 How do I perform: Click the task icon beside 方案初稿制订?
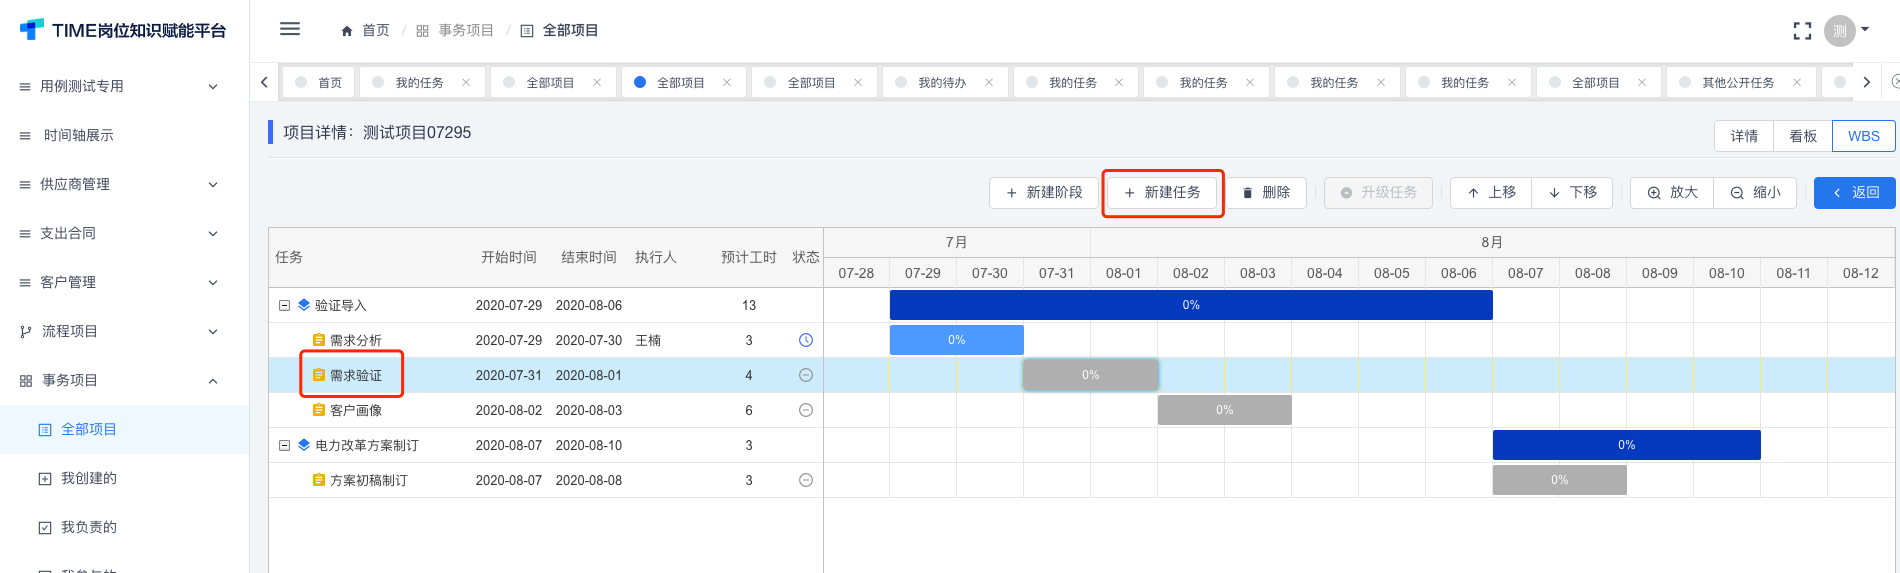pos(319,480)
